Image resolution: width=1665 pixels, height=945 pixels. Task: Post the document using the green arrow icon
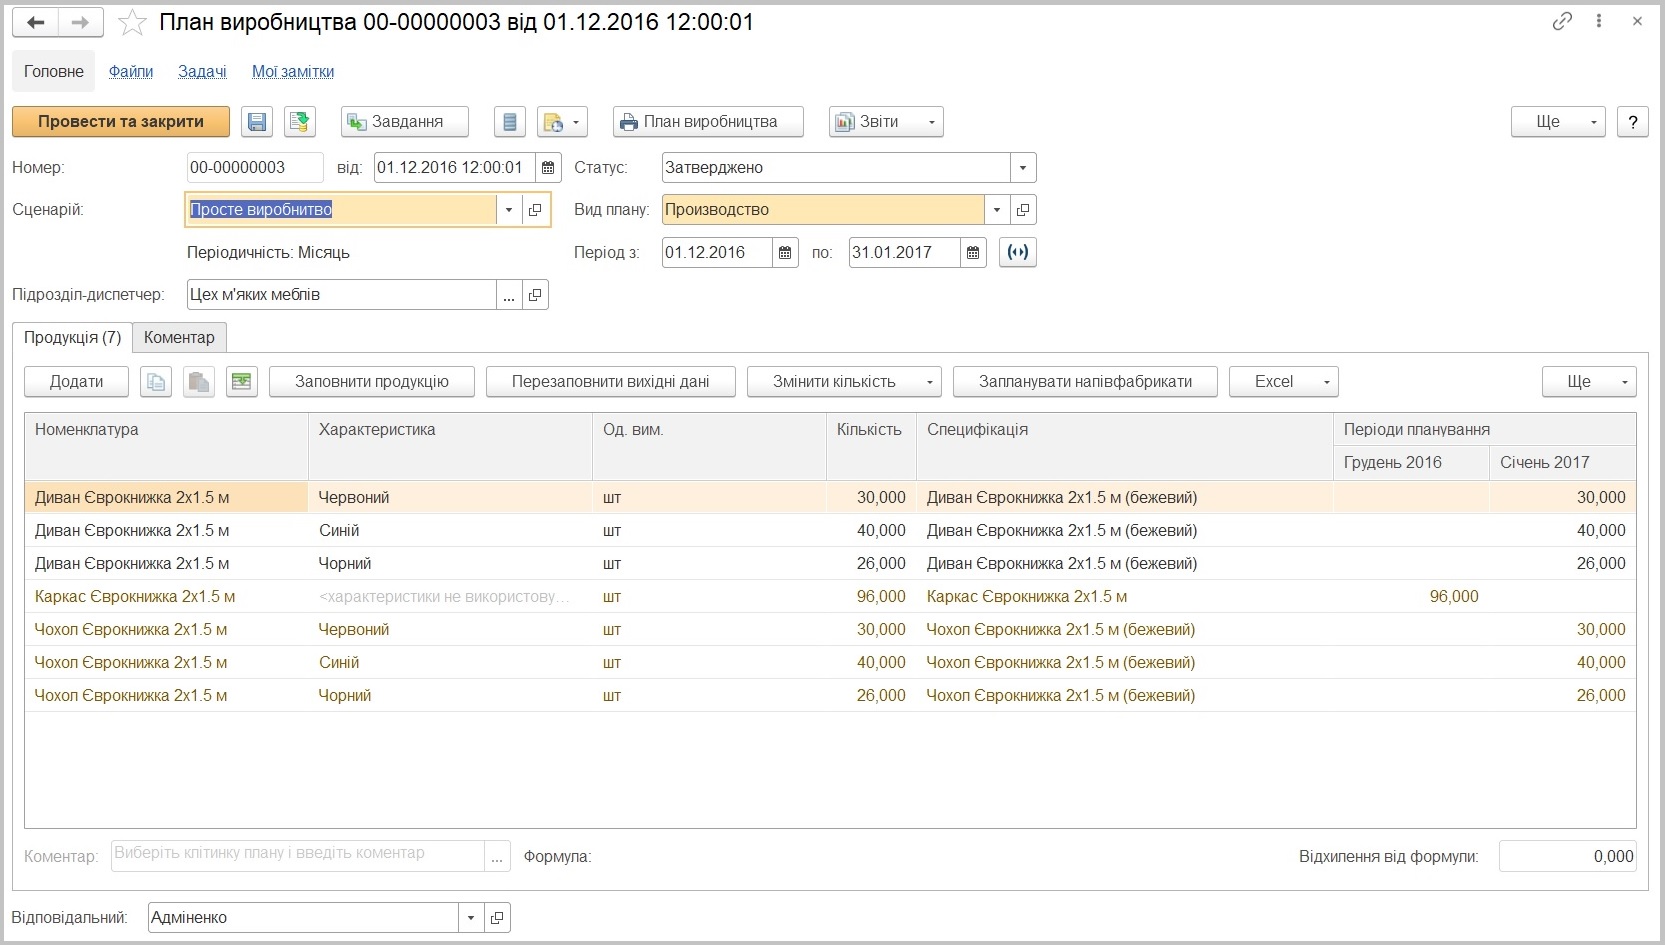coord(299,122)
